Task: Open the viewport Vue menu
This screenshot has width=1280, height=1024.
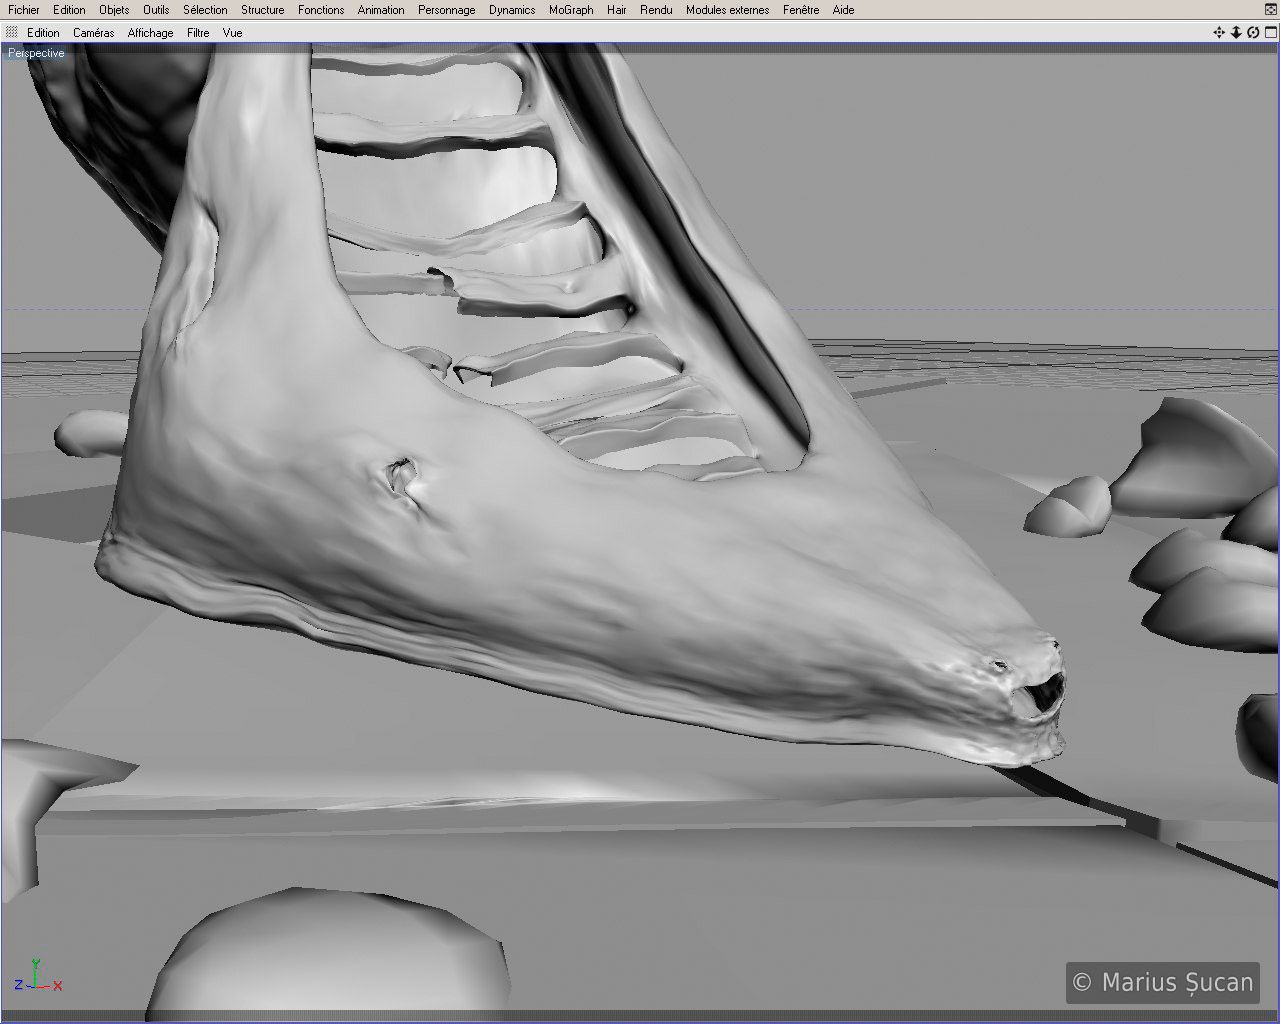Action: coord(232,33)
